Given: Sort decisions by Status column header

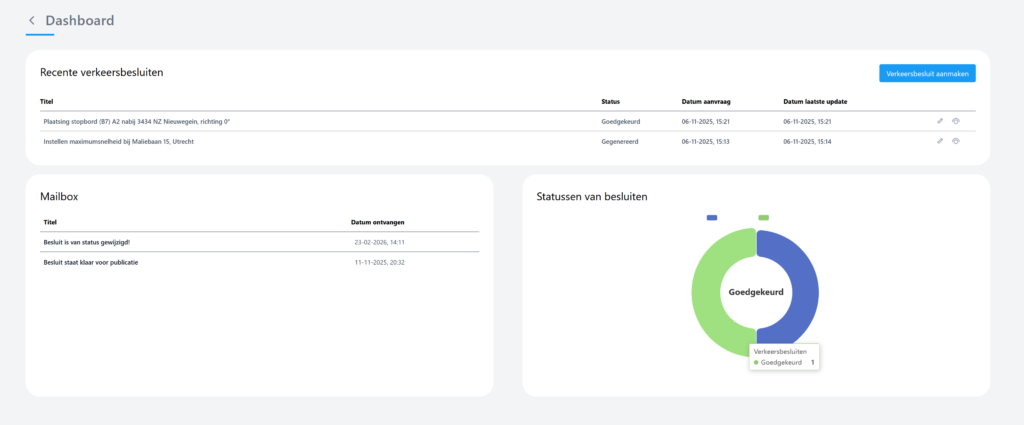Looking at the screenshot, I should [x=611, y=102].
